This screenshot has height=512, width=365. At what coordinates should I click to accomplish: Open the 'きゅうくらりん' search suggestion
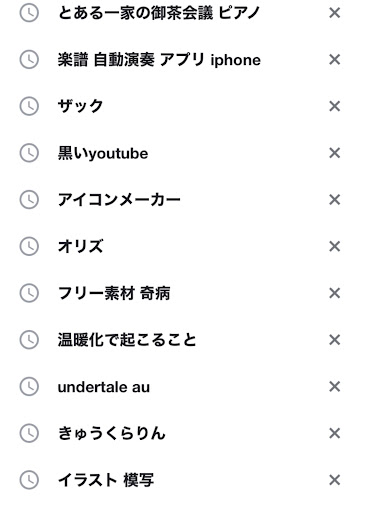click(111, 433)
